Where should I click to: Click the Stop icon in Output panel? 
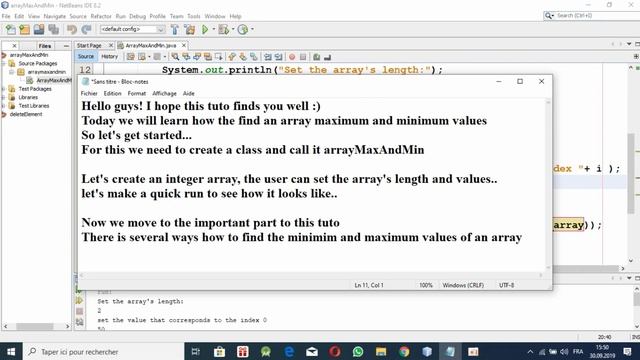[80, 311]
